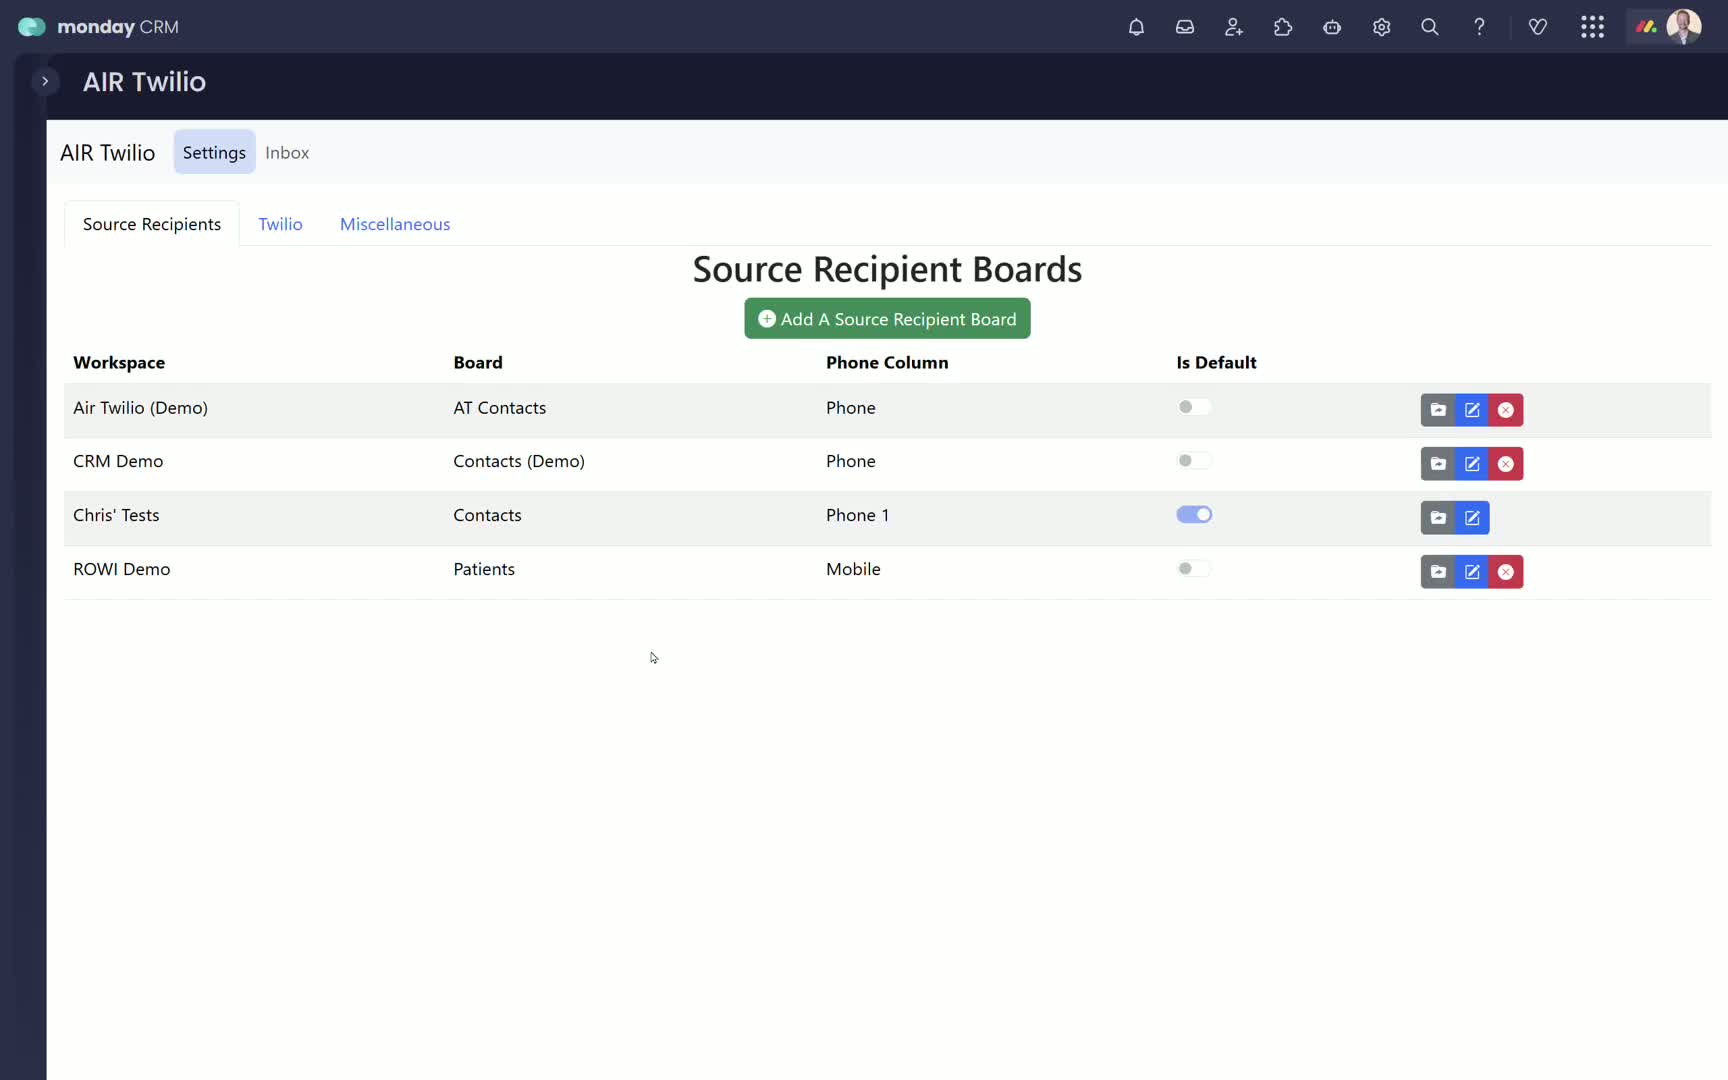Toggle default for ROWI Demo
The height and width of the screenshot is (1080, 1728).
1194,569
